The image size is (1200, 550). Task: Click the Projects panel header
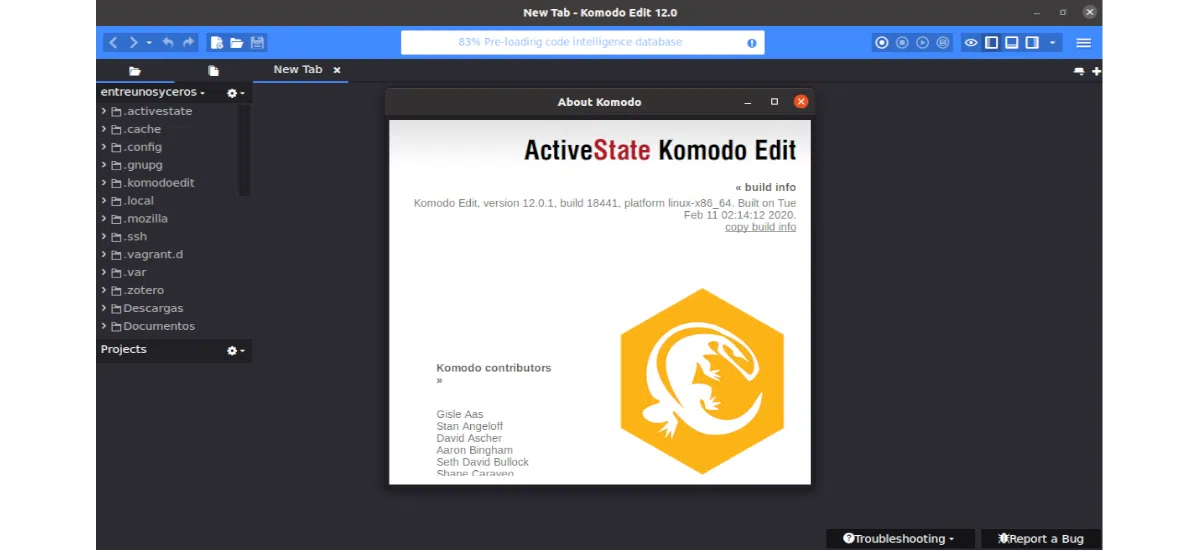[174, 350]
